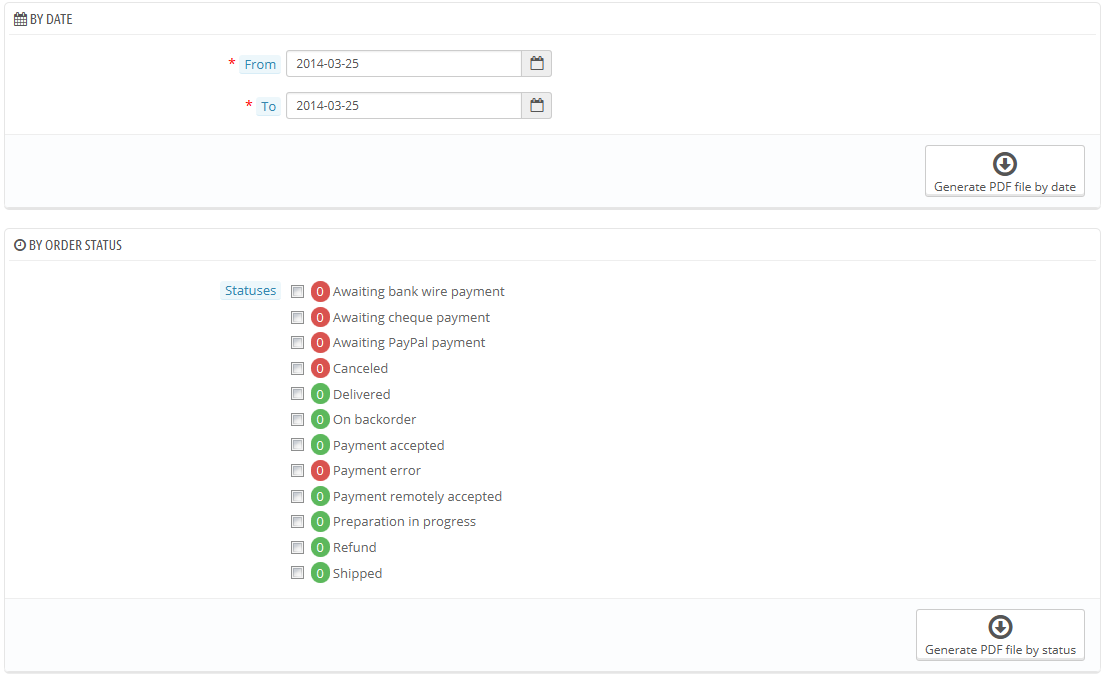This screenshot has height=679, width=1105.
Task: Enable the Payment accepted checkbox
Action: coord(297,445)
